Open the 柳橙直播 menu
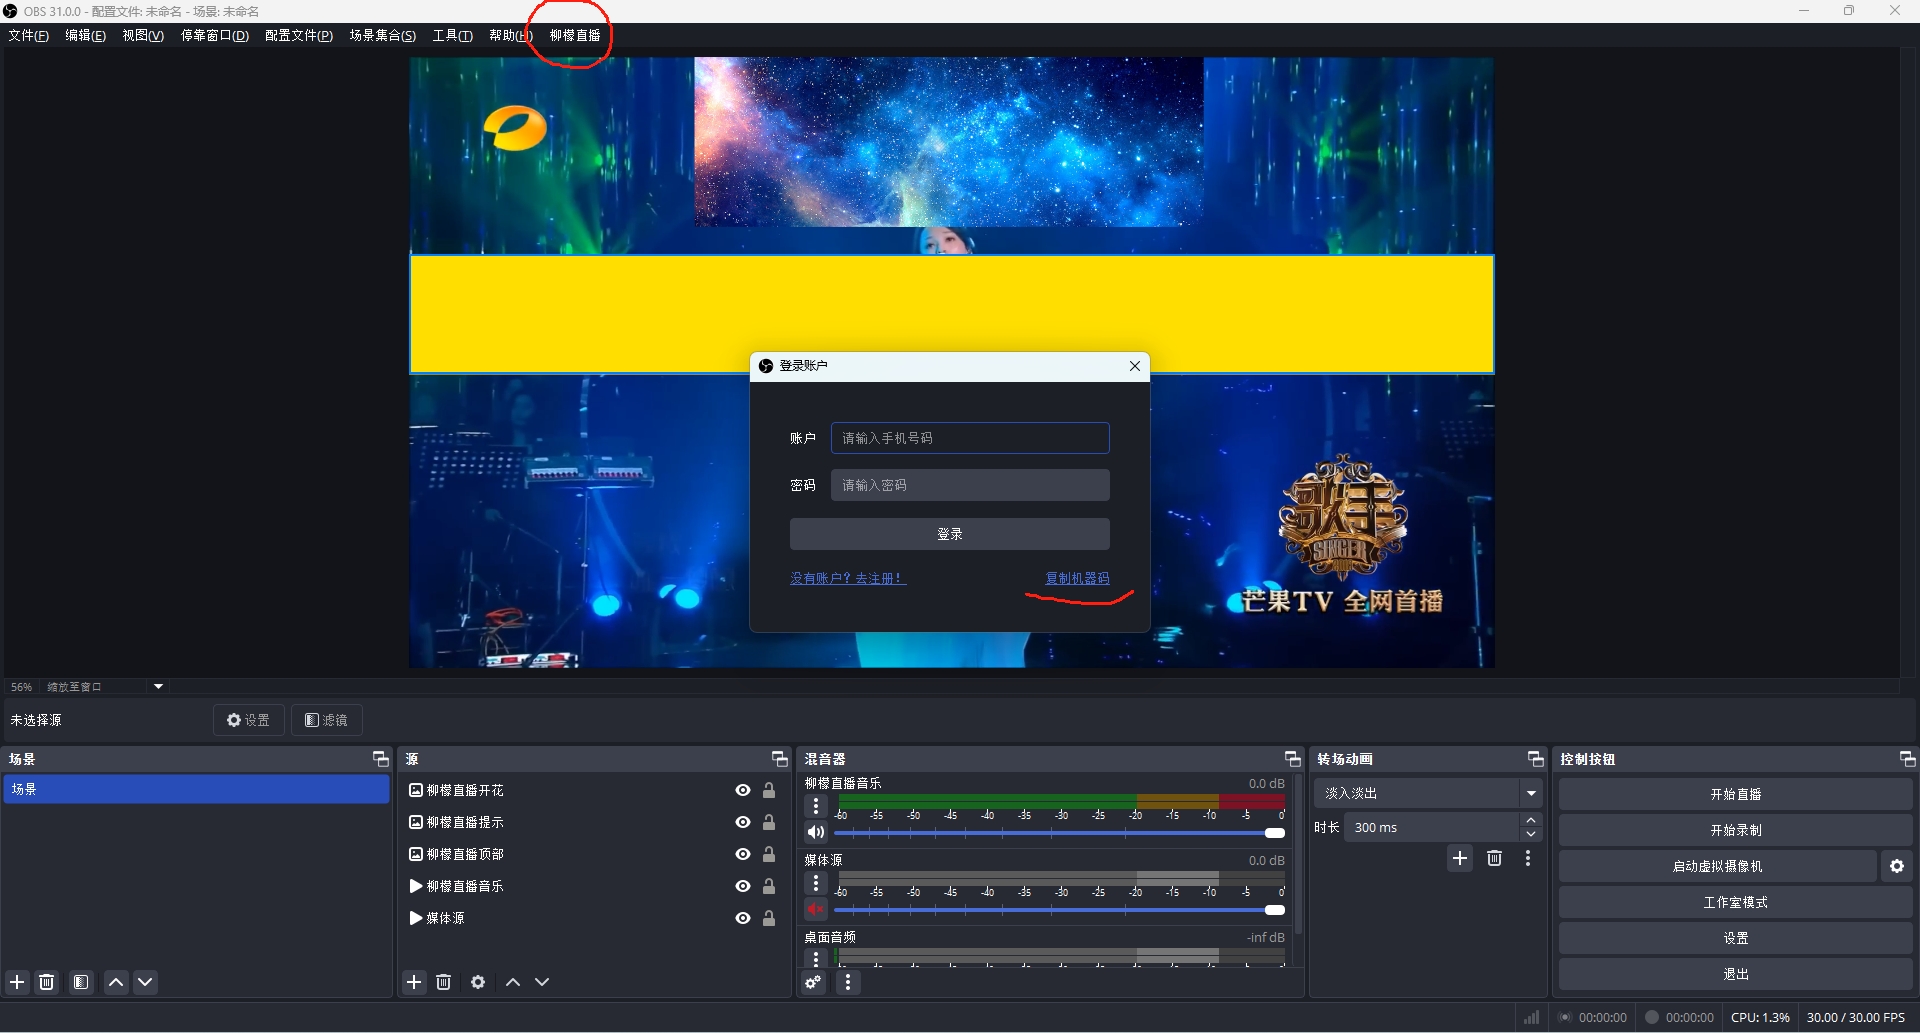This screenshot has height=1033, width=1920. (x=575, y=35)
